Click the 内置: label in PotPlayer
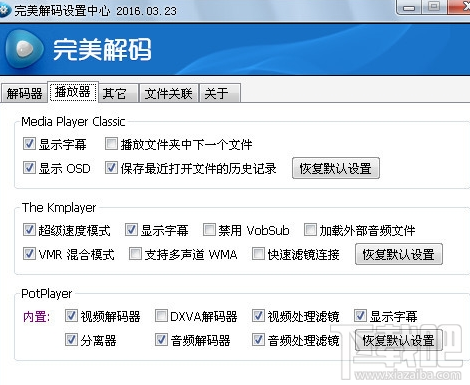The width and height of the screenshot is (470, 385). tap(36, 317)
